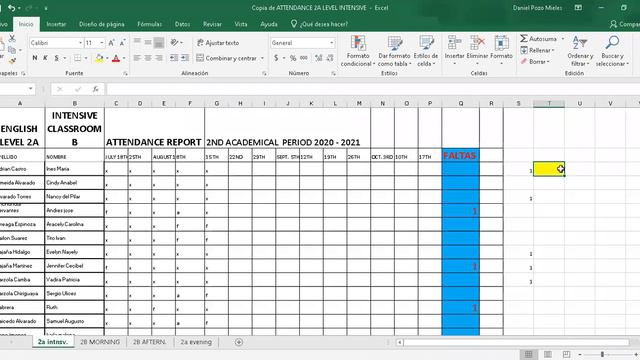
Task: Increase the cell indent
Action: [185, 58]
